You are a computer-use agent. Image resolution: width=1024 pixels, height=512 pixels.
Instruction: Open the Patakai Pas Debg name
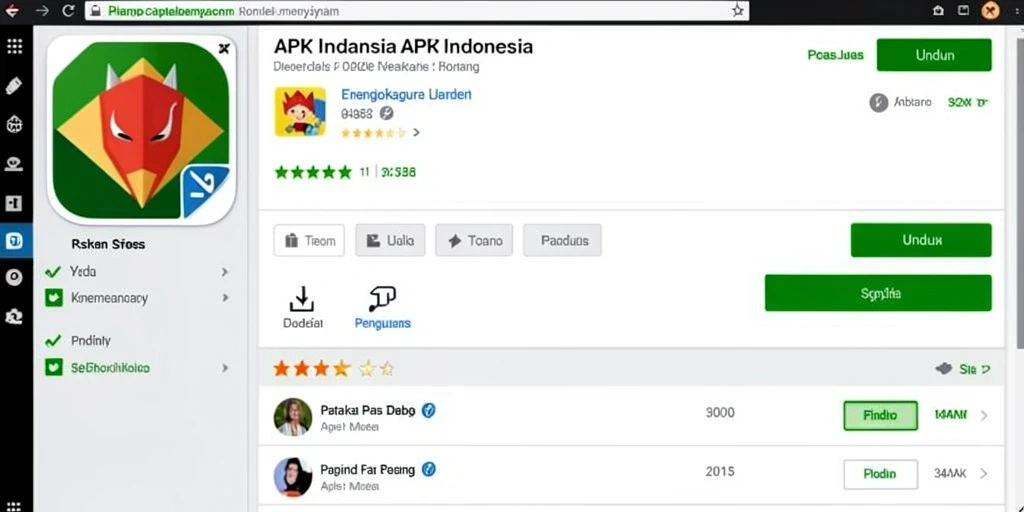pyautogui.click(x=368, y=411)
